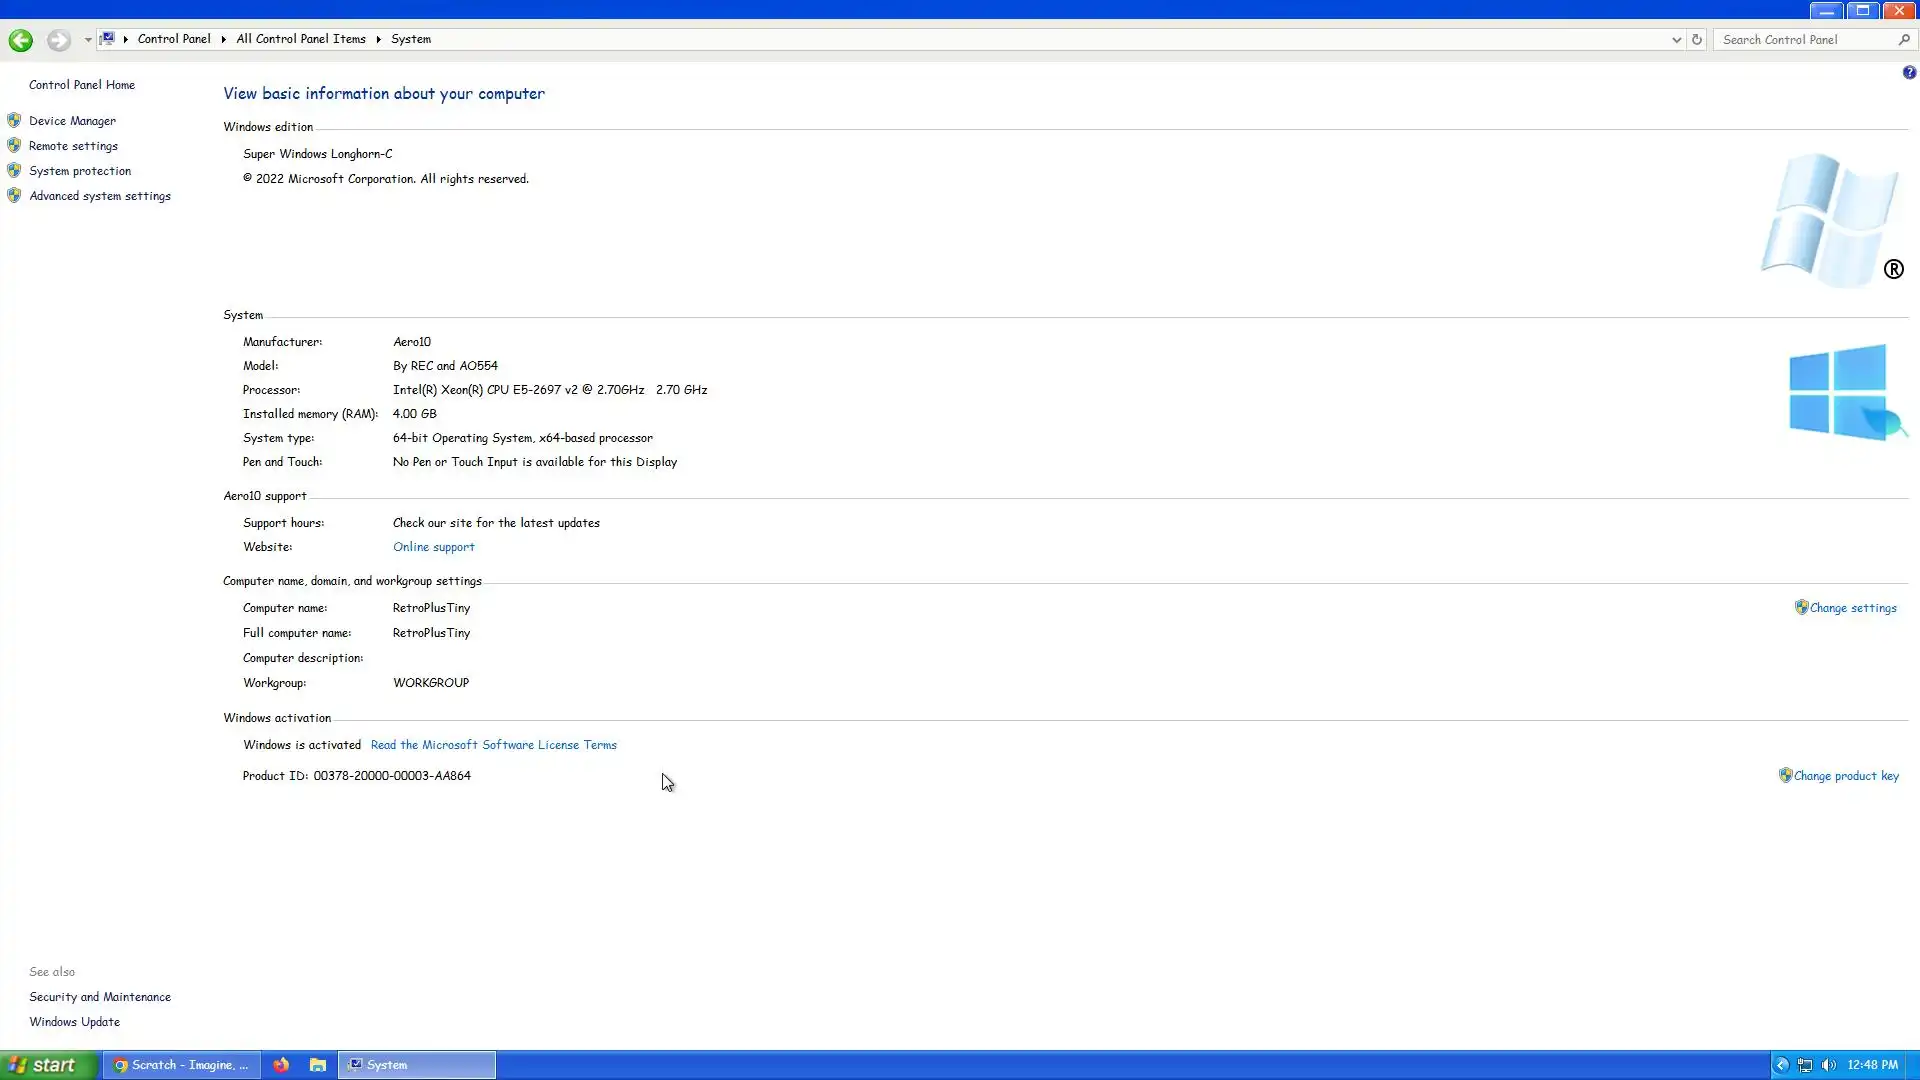The image size is (1920, 1080).
Task: Expand arrow after Control Panel breadcrumb
Action: (223, 39)
